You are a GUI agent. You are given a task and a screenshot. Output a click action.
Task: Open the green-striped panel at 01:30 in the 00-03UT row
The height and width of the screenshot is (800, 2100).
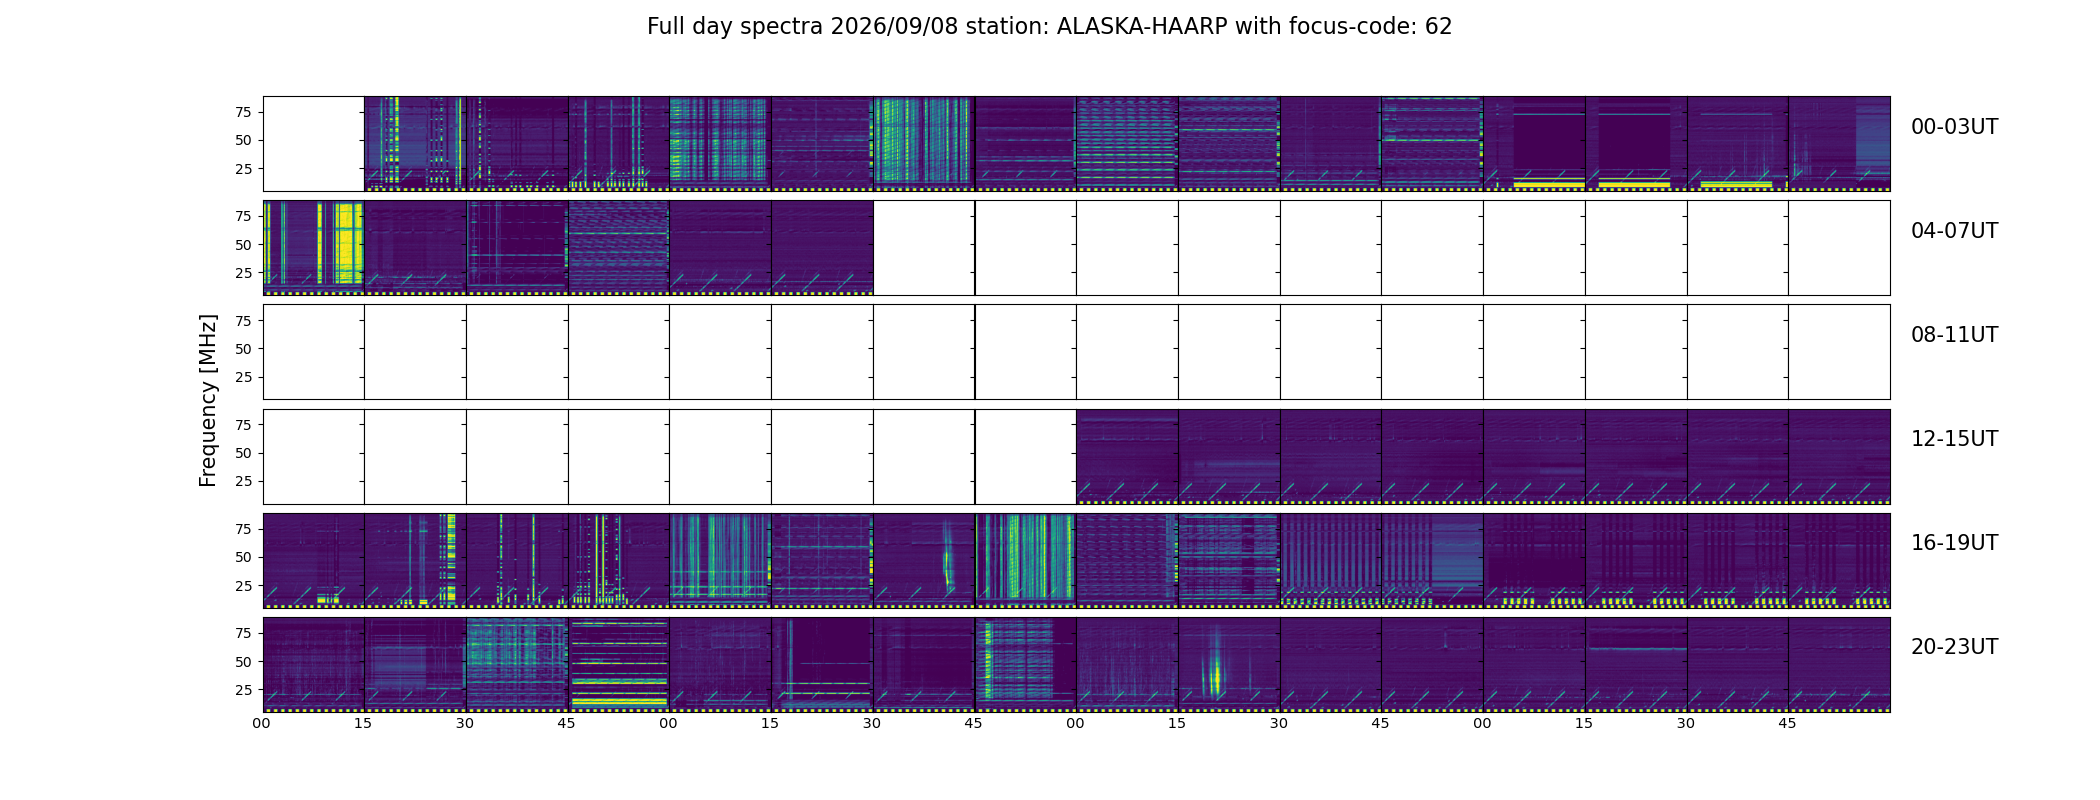click(924, 144)
